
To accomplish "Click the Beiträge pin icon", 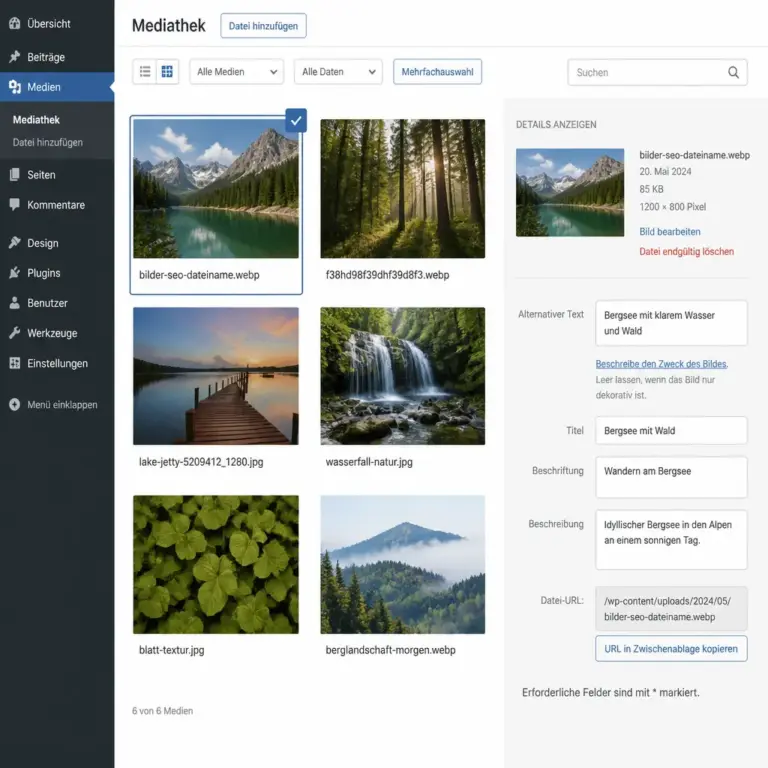I will click(x=15, y=57).
